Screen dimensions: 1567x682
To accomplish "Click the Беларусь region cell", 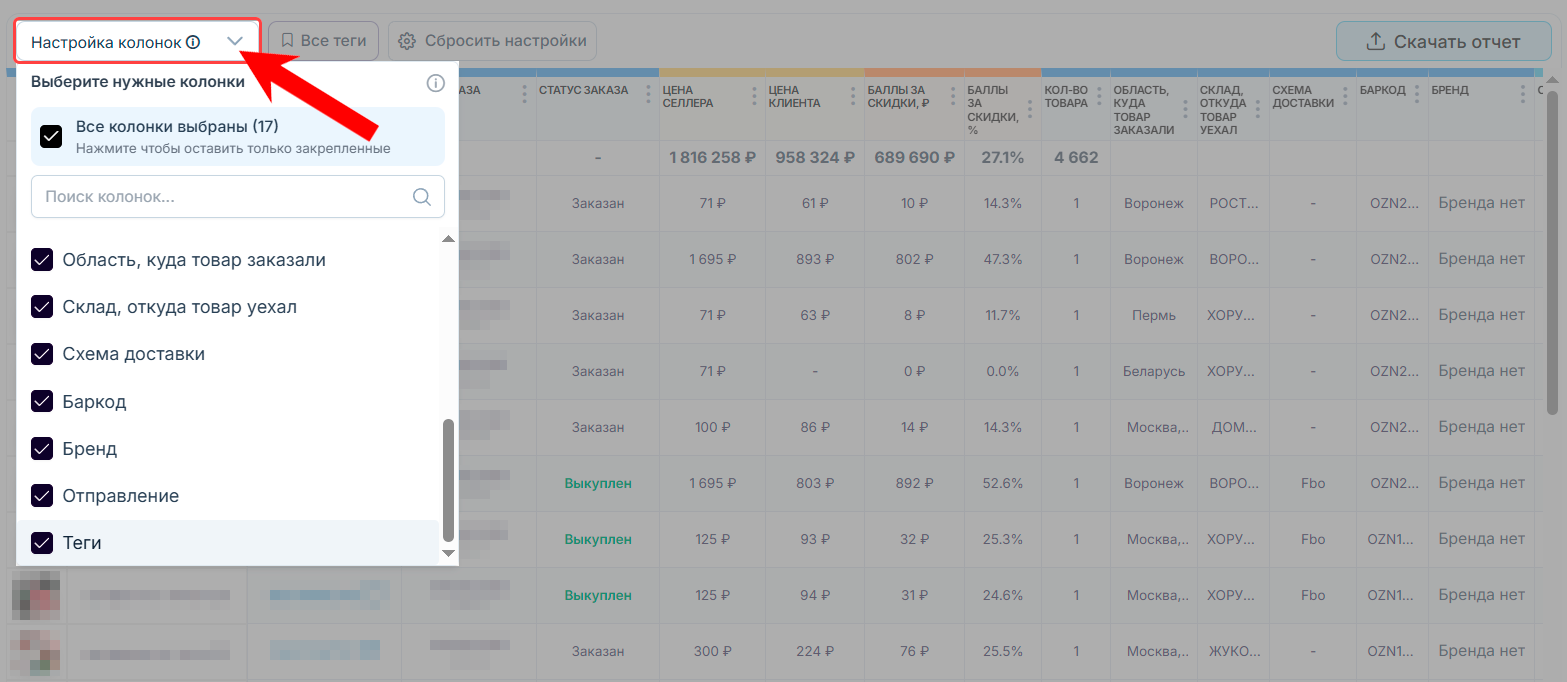I will pyautogui.click(x=1154, y=371).
